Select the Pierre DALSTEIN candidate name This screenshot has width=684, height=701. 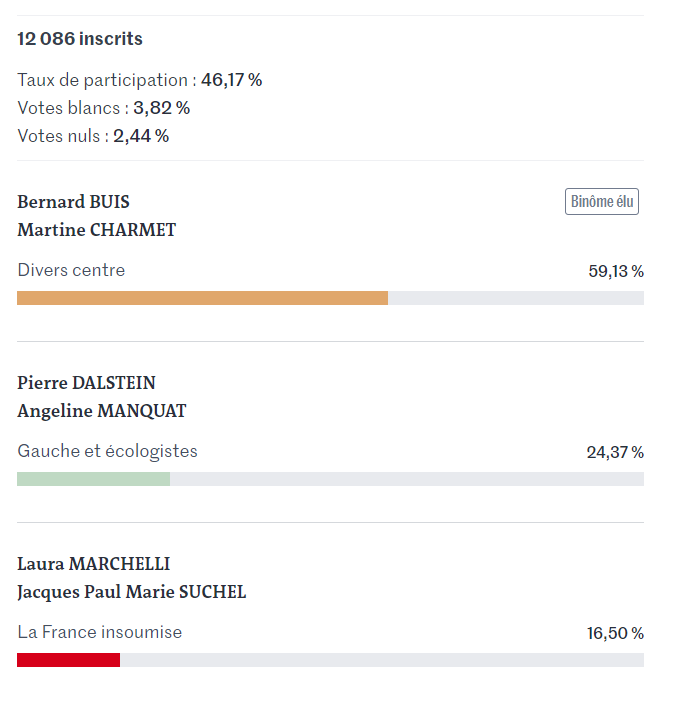[x=86, y=383]
